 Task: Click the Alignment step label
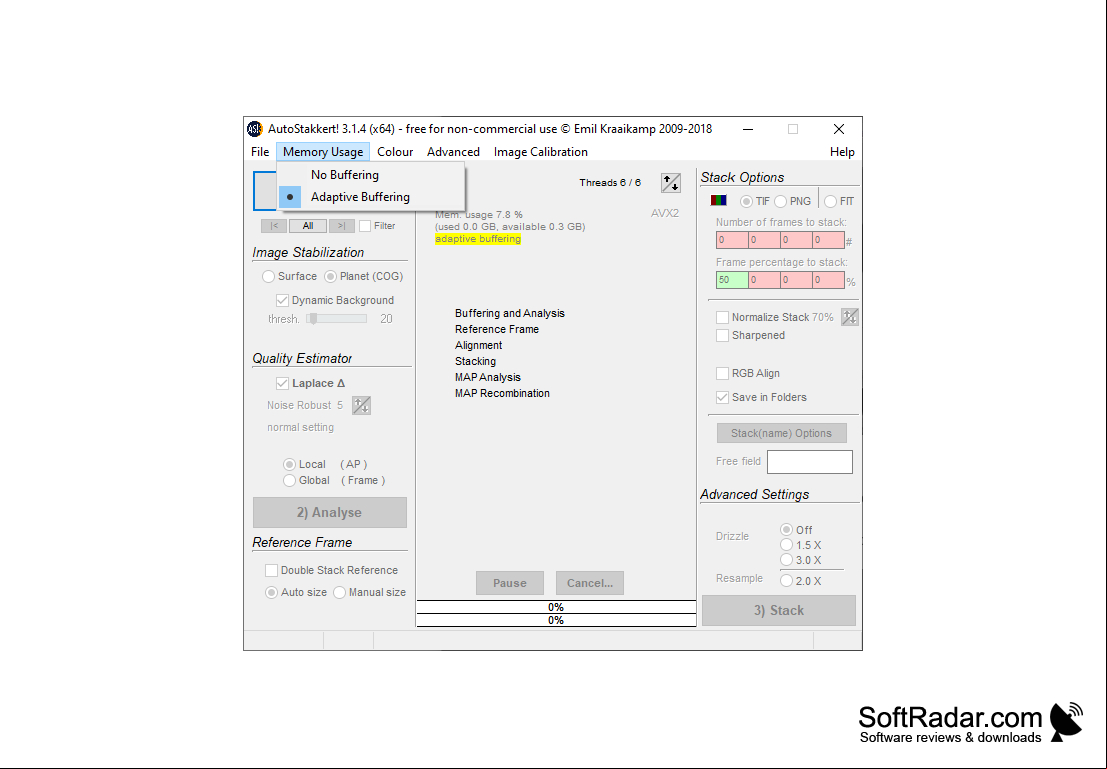click(x=478, y=345)
